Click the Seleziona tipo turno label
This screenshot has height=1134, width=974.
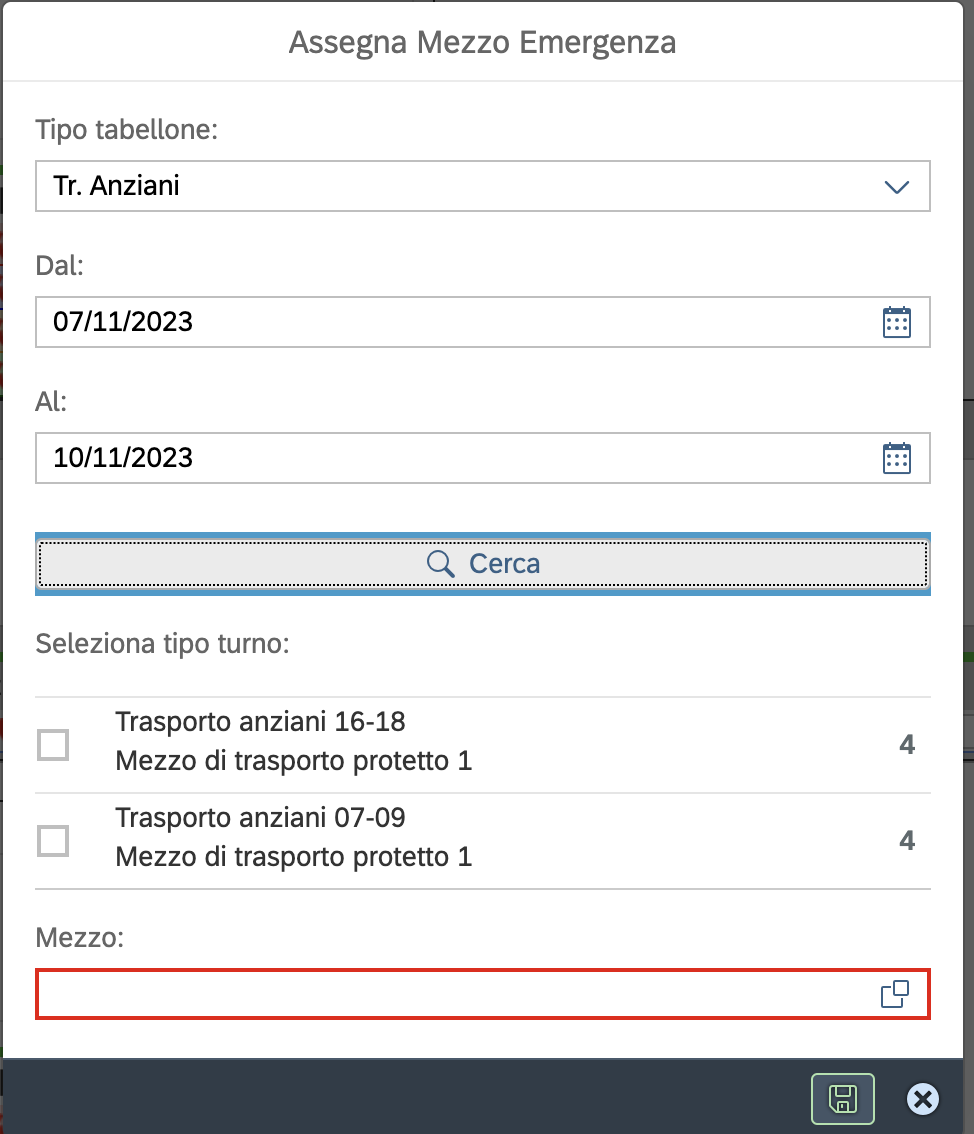[162, 643]
